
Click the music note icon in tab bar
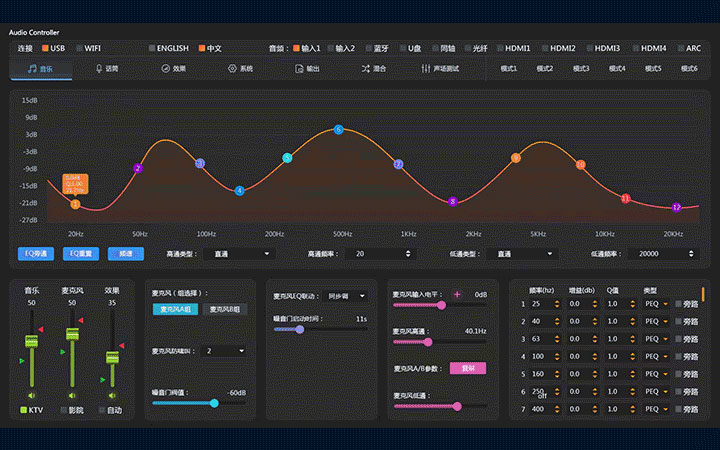tap(32, 68)
